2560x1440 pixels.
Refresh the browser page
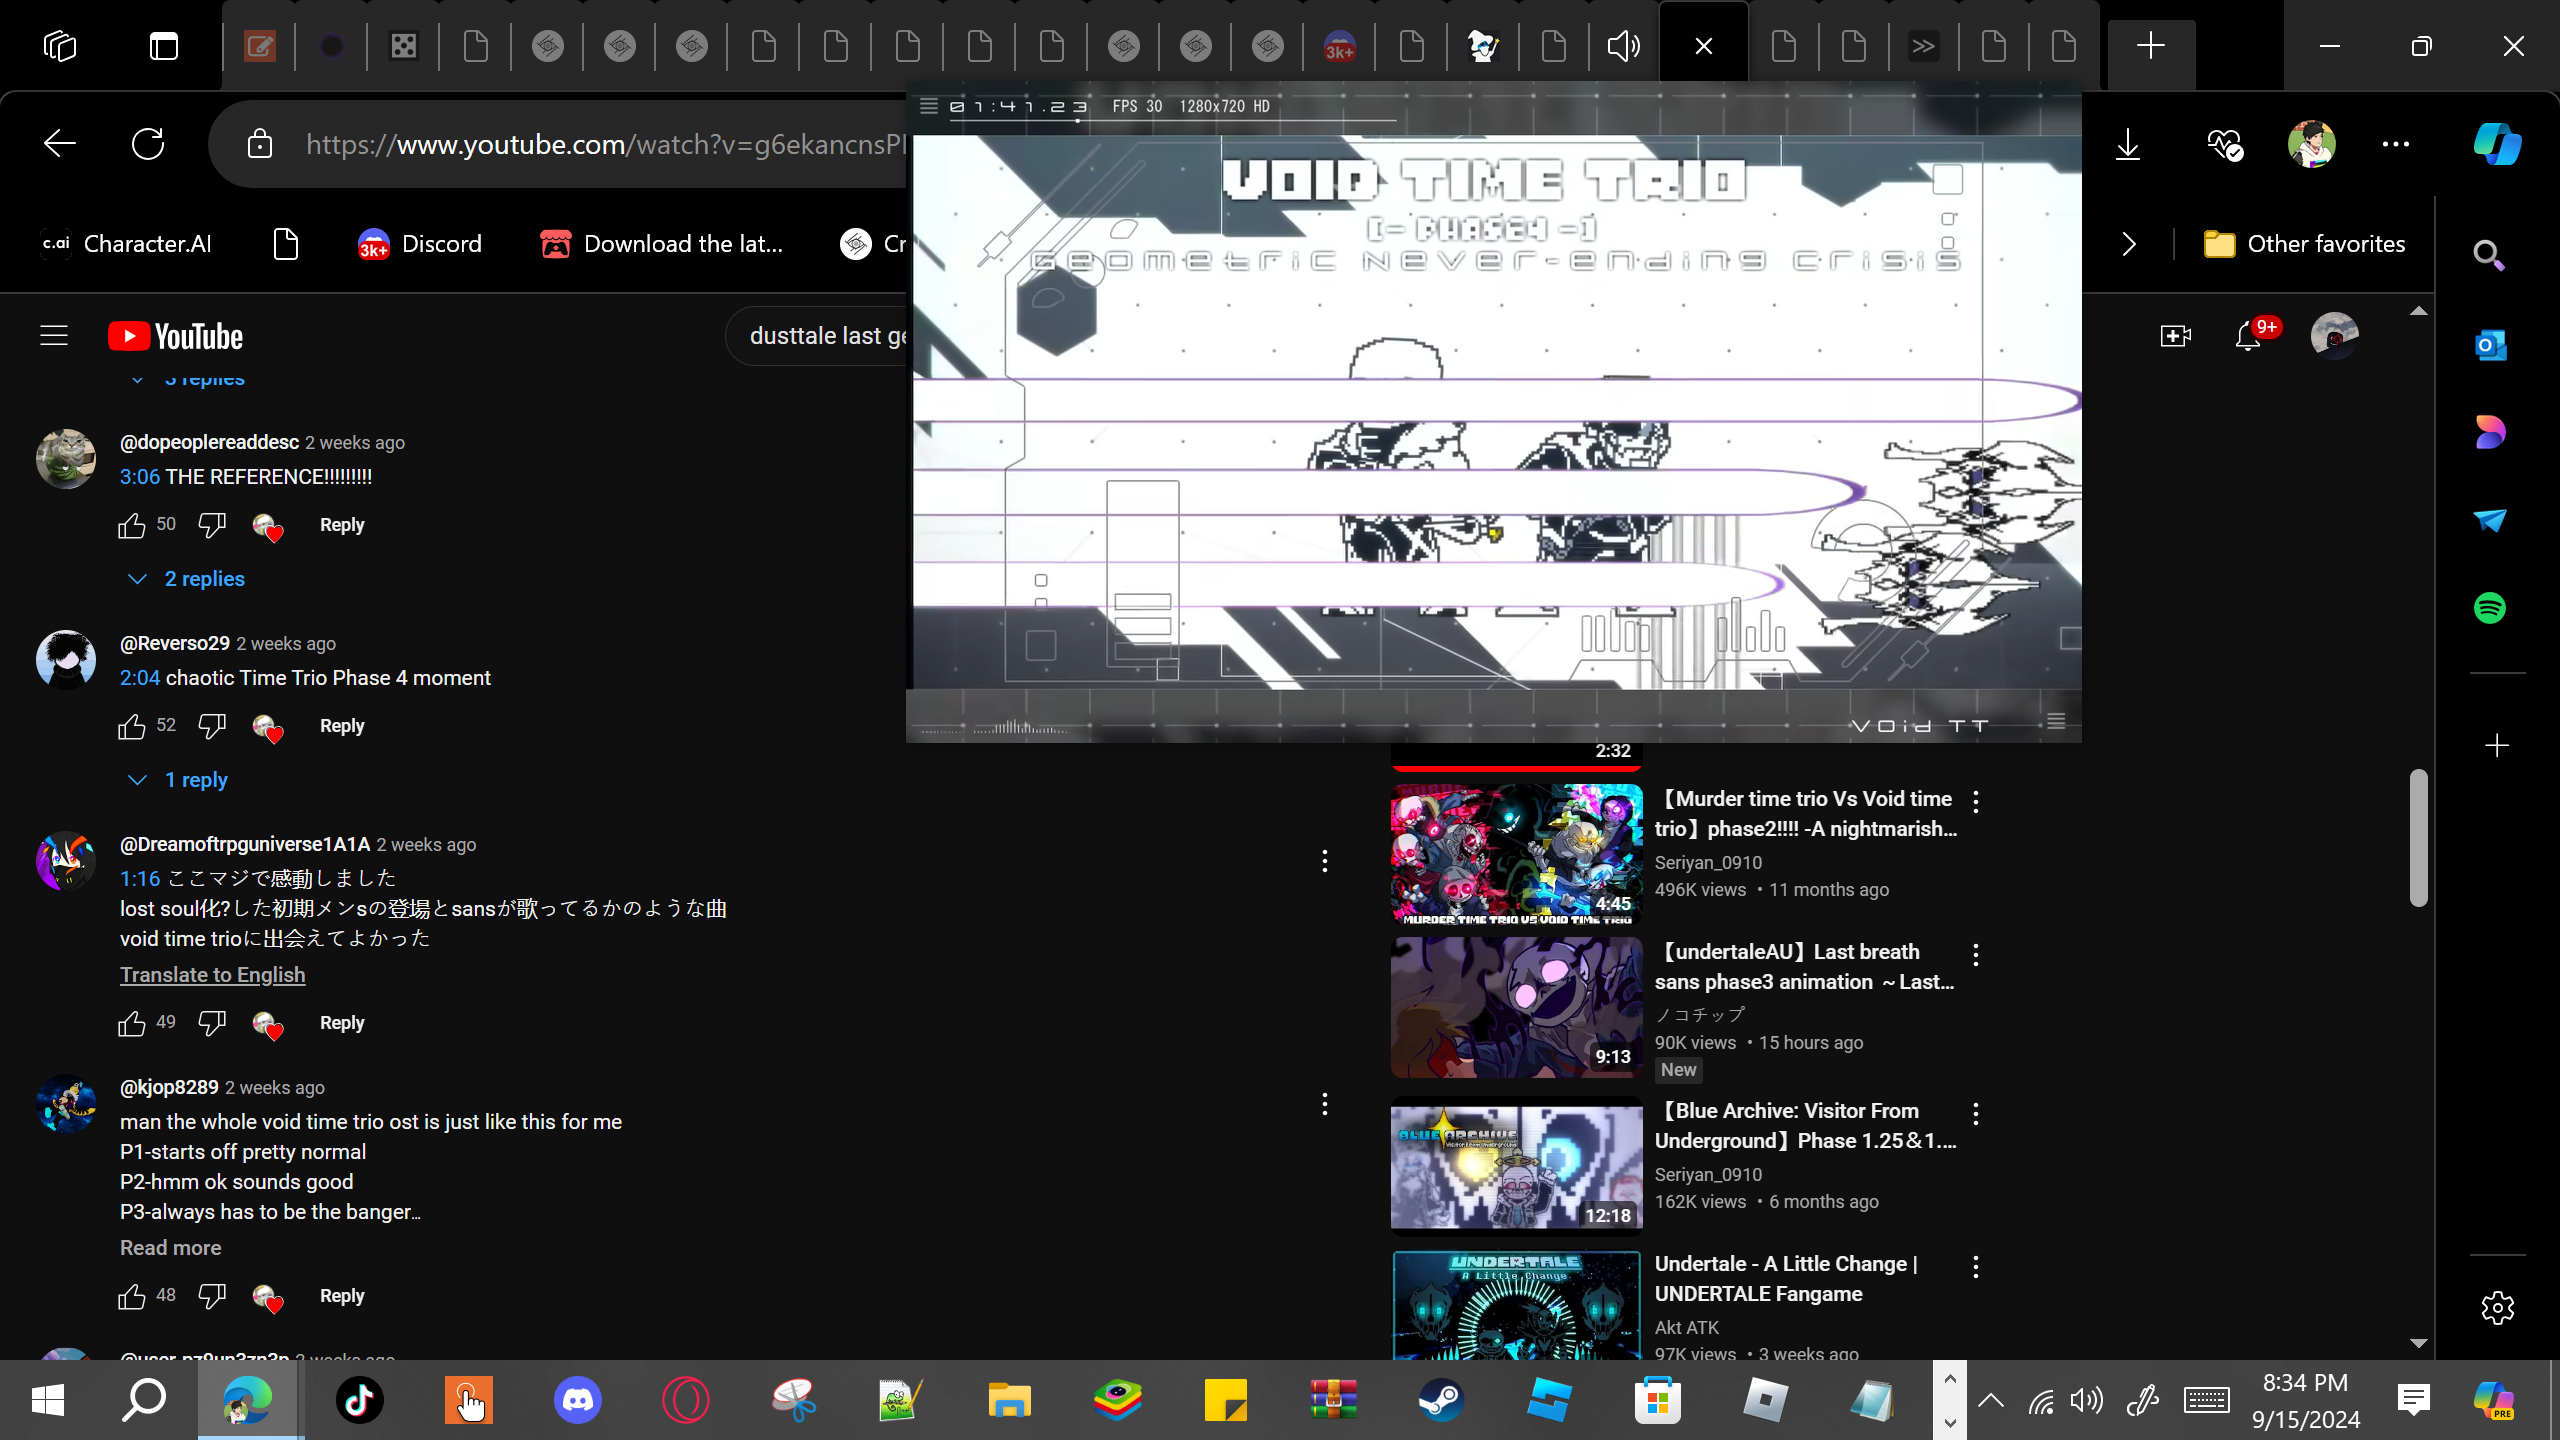(148, 144)
